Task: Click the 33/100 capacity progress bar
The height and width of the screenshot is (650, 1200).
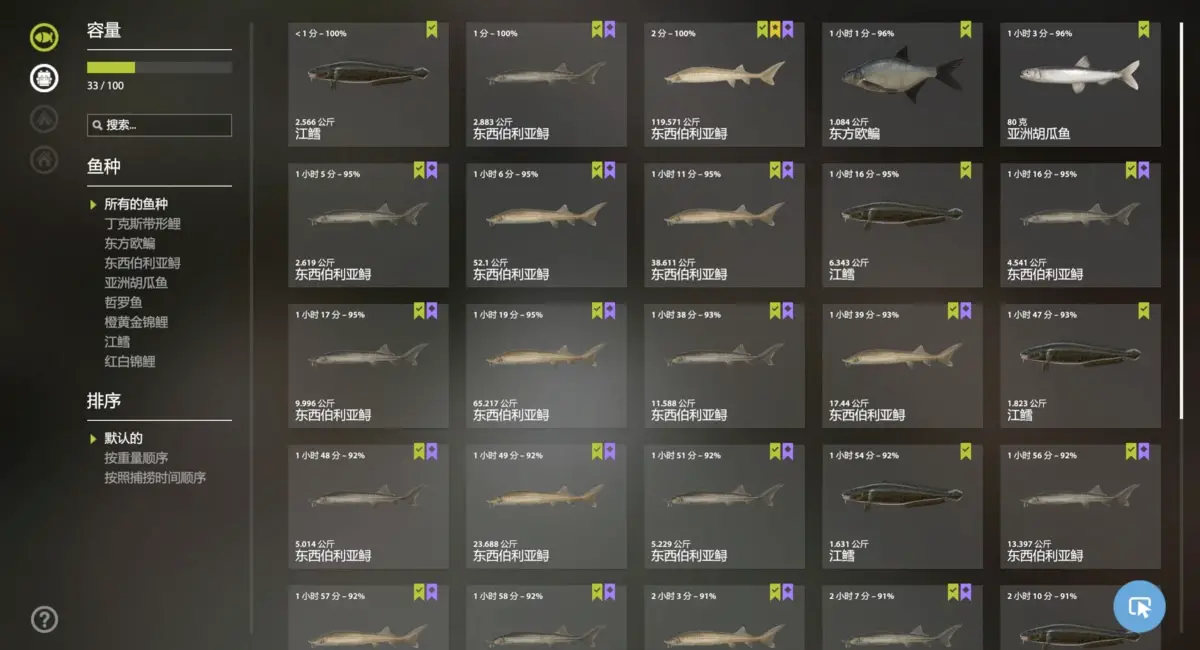Action: (159, 67)
